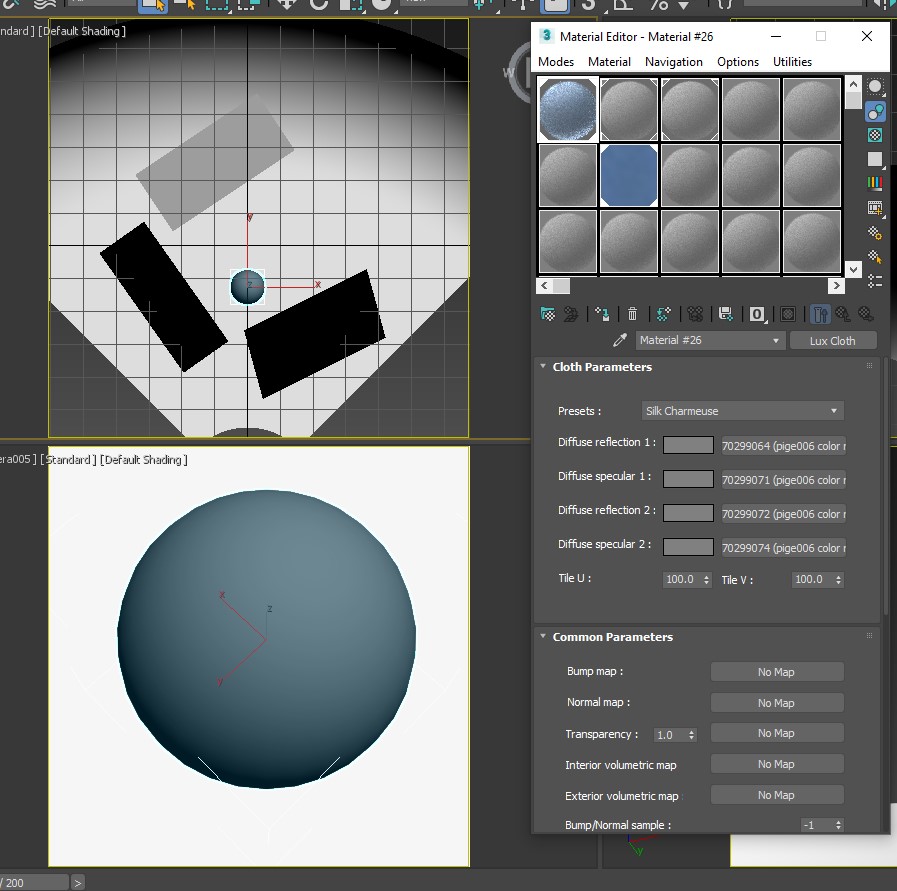Select the blue material sample slot

[628, 175]
